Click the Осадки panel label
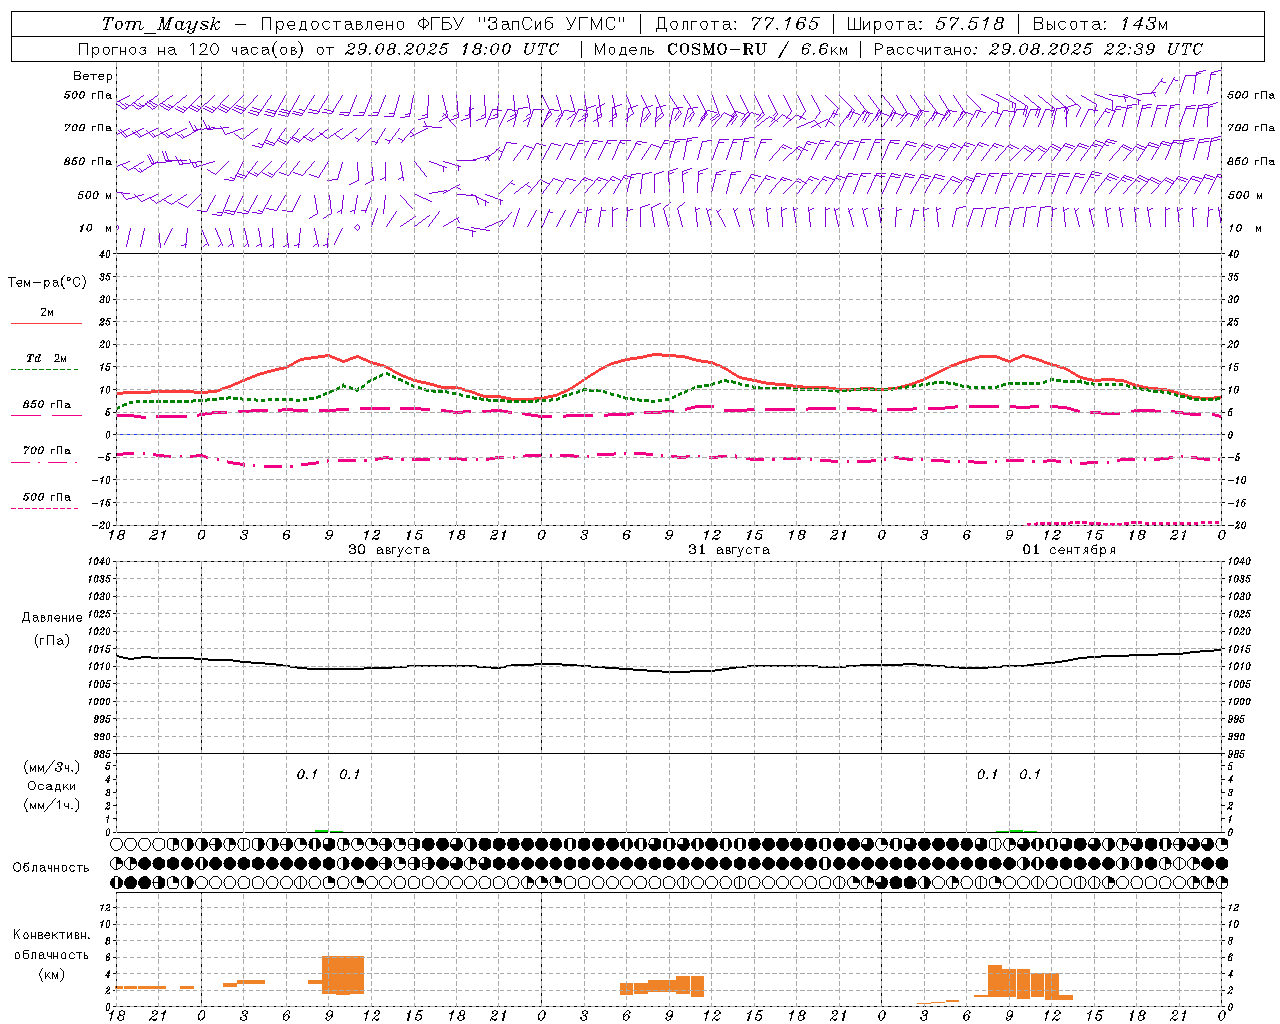Screen dimensions: 1280x1024 [x=52, y=786]
